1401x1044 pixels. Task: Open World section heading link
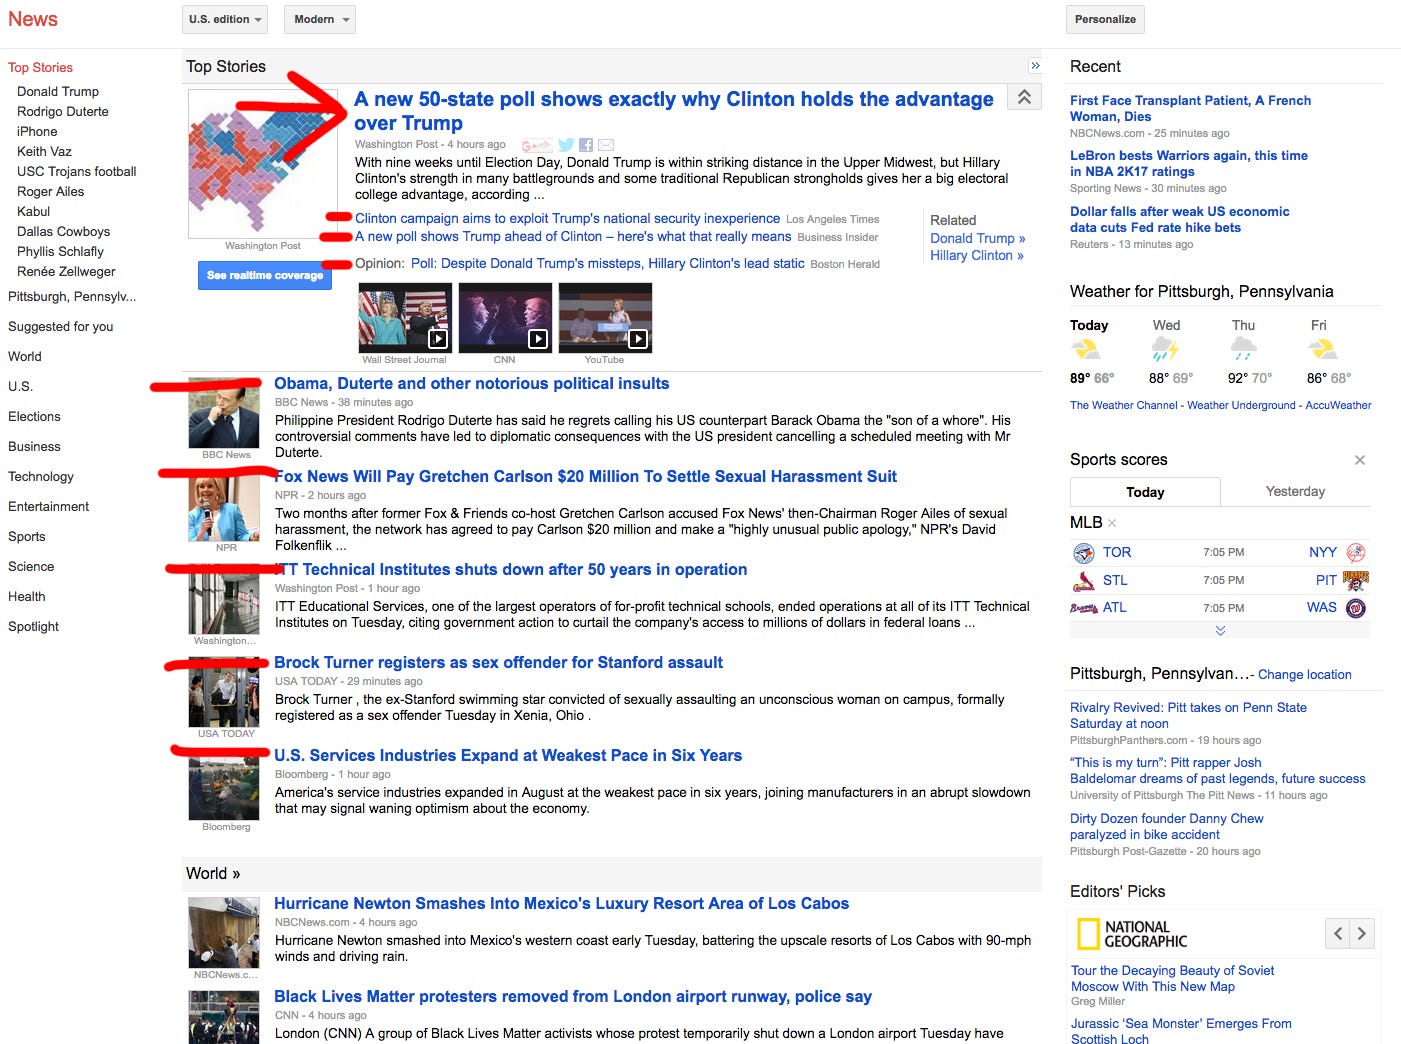point(213,874)
